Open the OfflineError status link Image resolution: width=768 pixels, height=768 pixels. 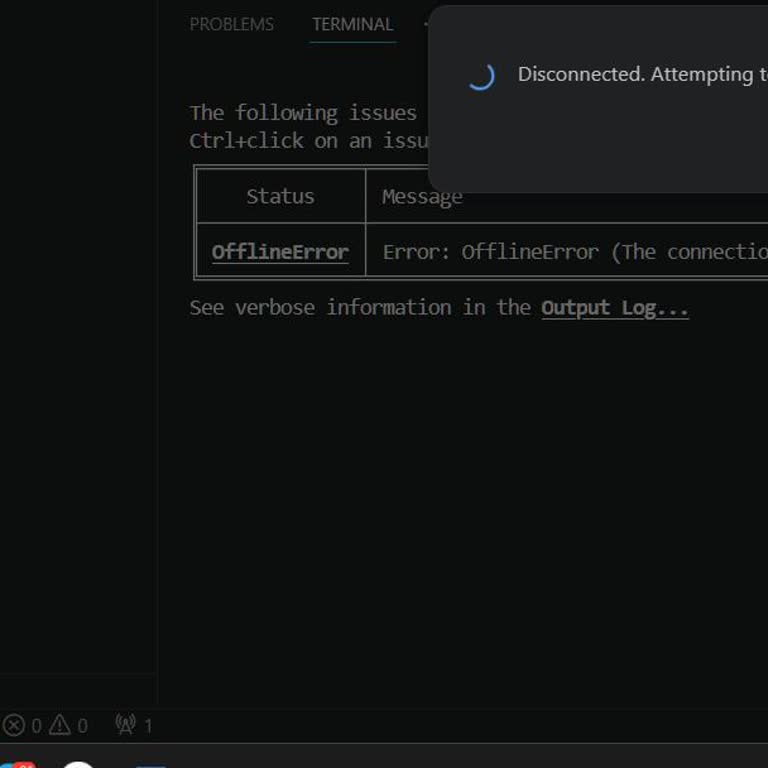point(280,252)
